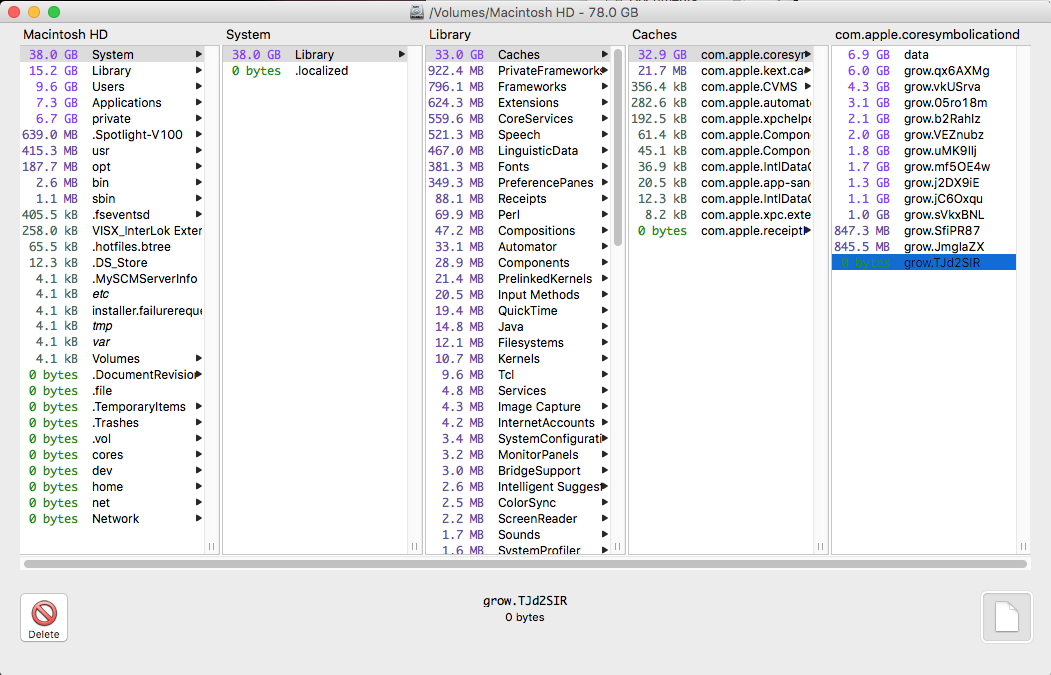Select the .localized item in System
This screenshot has height=675, width=1051.
(315, 70)
